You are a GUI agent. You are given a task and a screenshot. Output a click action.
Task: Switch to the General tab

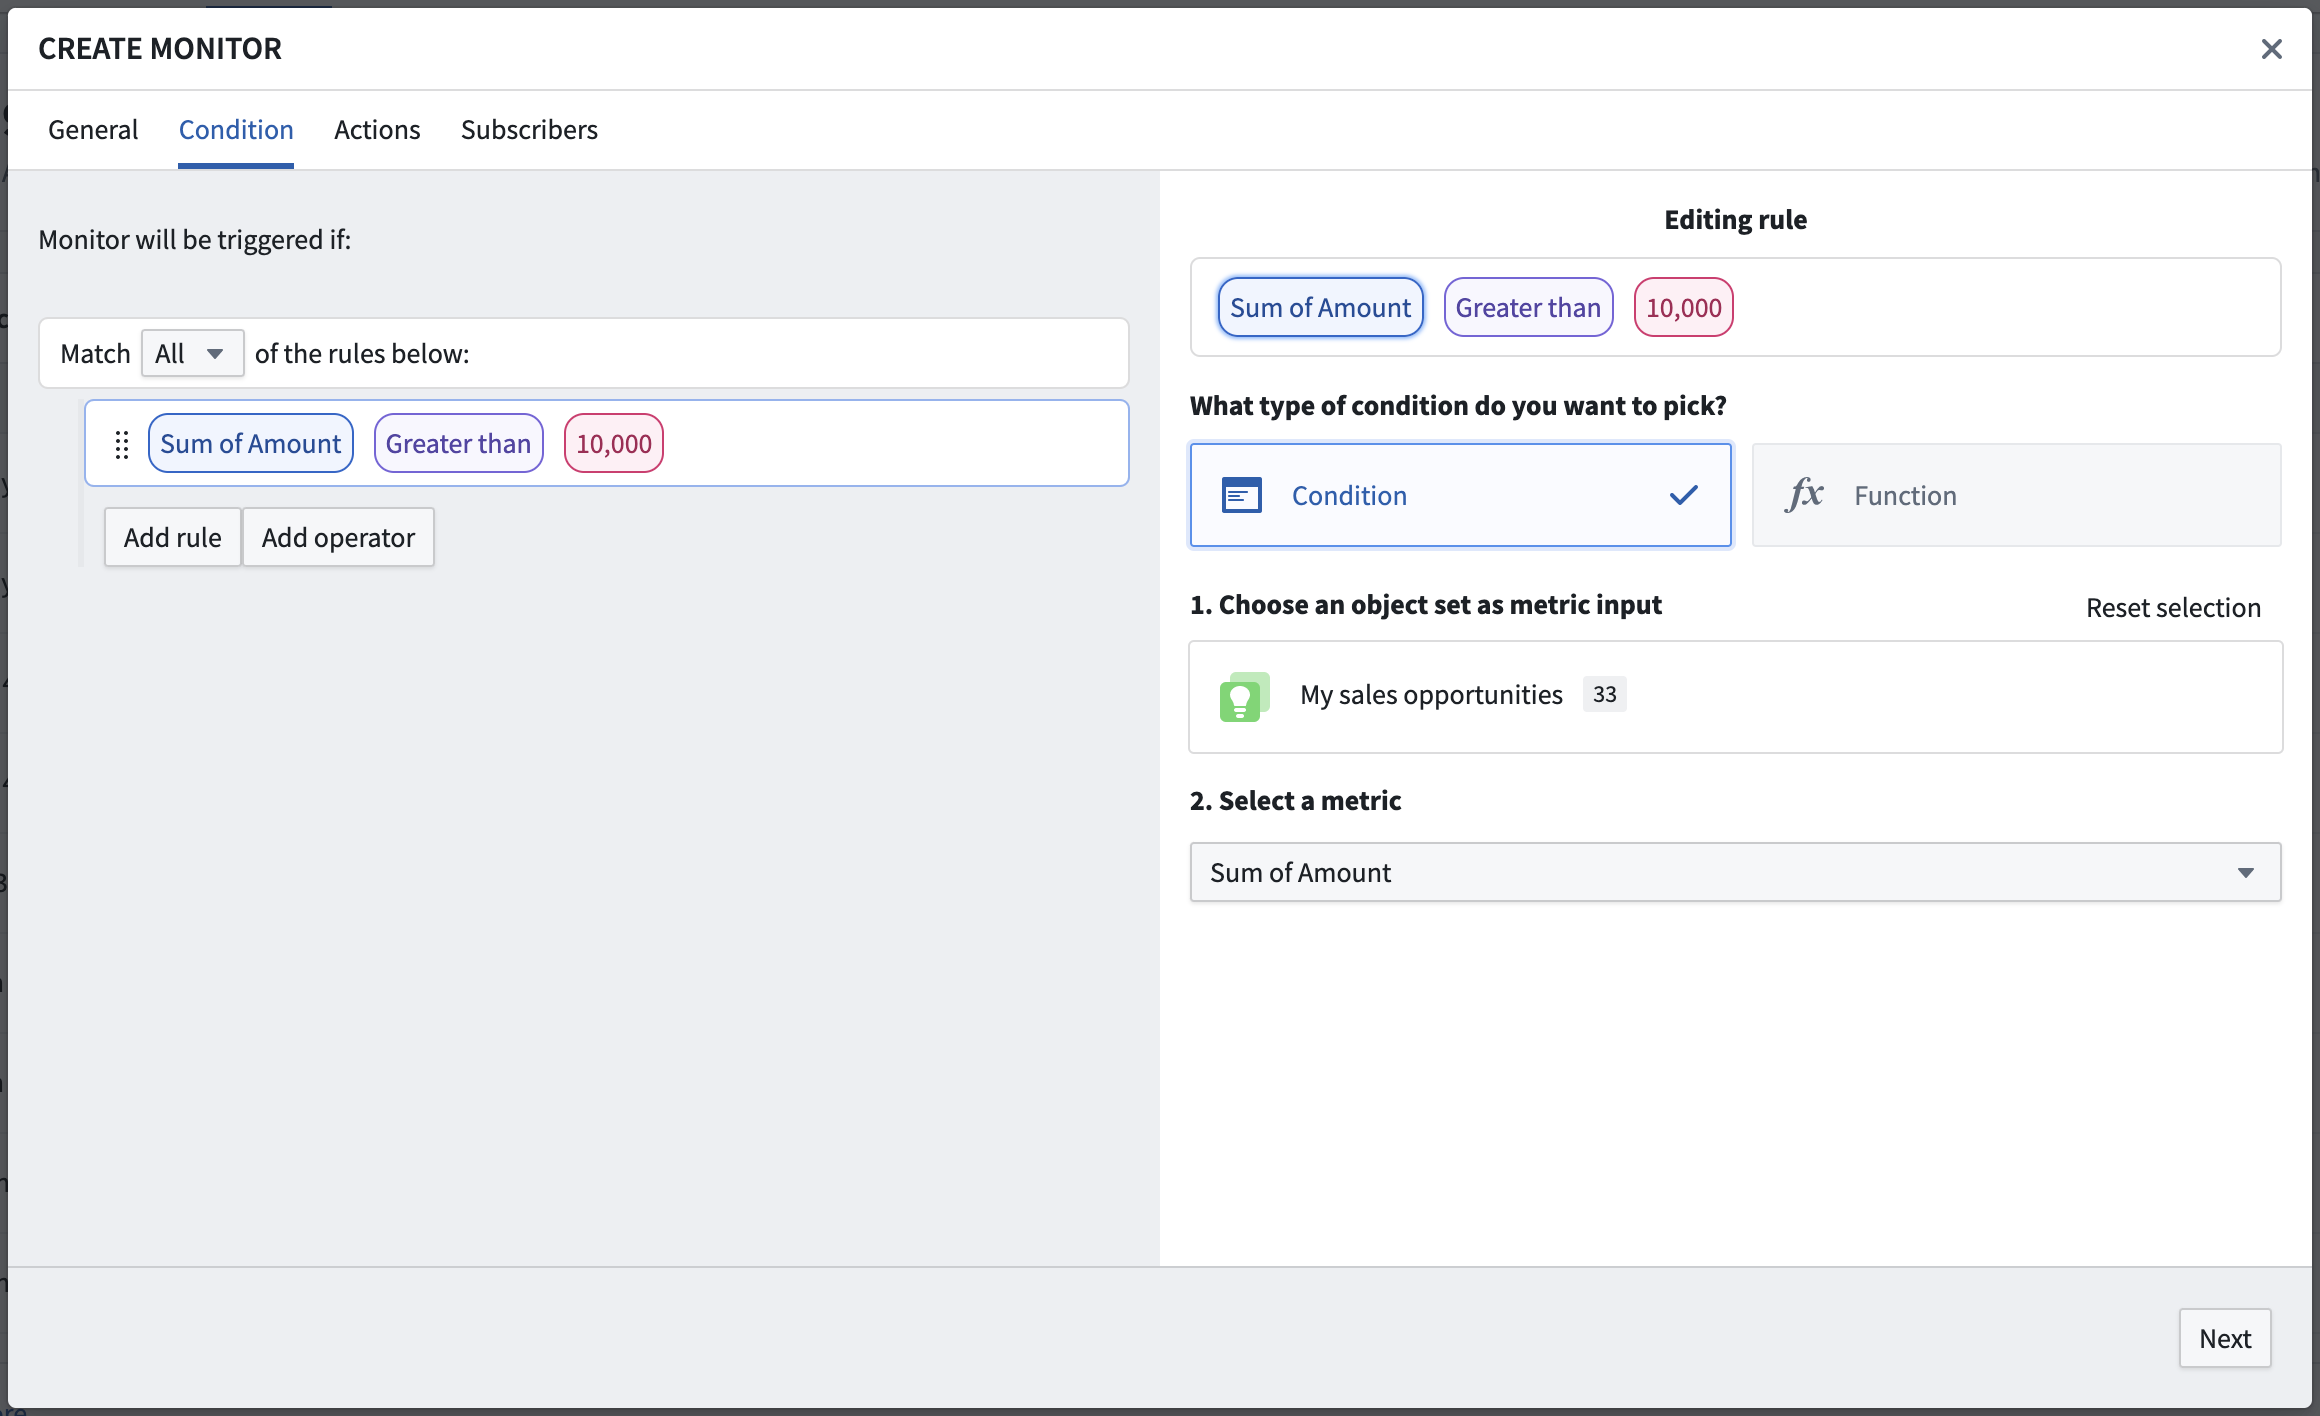pyautogui.click(x=93, y=130)
